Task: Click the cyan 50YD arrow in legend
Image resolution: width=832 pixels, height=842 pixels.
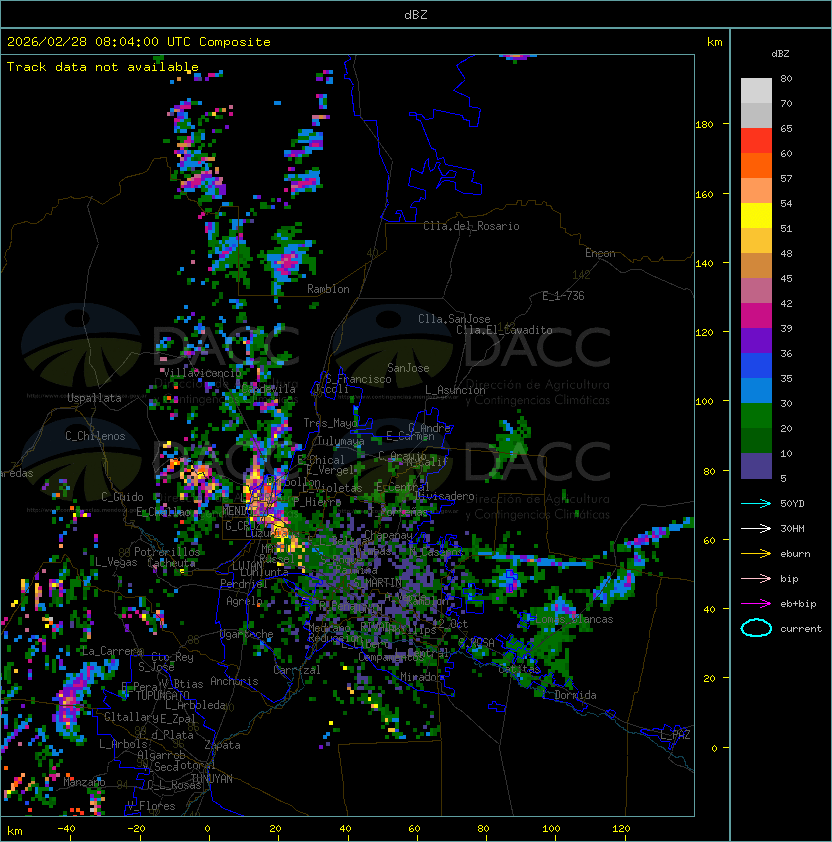Action: (x=756, y=503)
